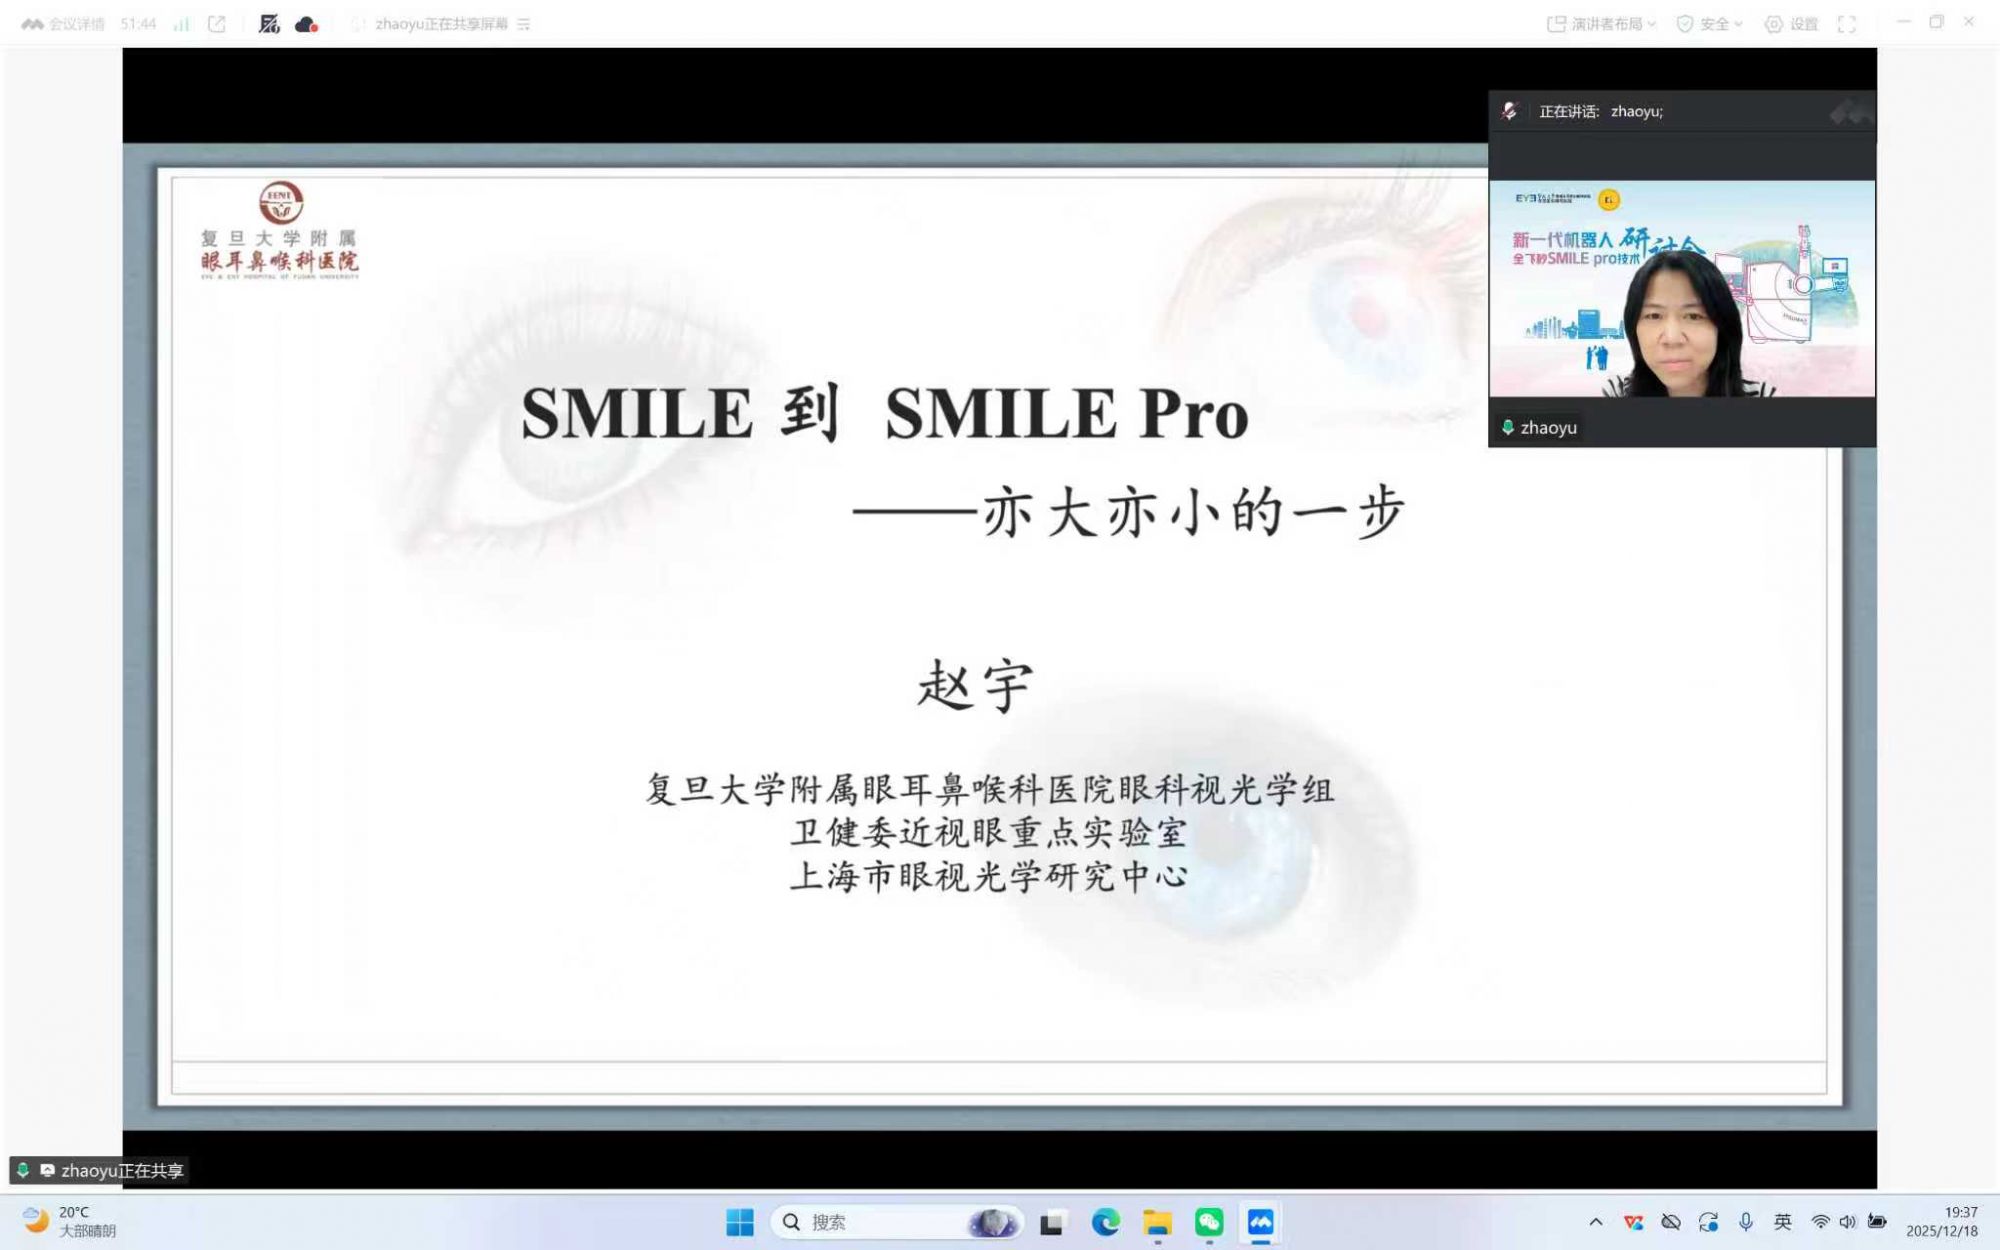The width and height of the screenshot is (2000, 1250).
Task: Click muted microphone icon in speaker bar
Action: click(x=1510, y=111)
